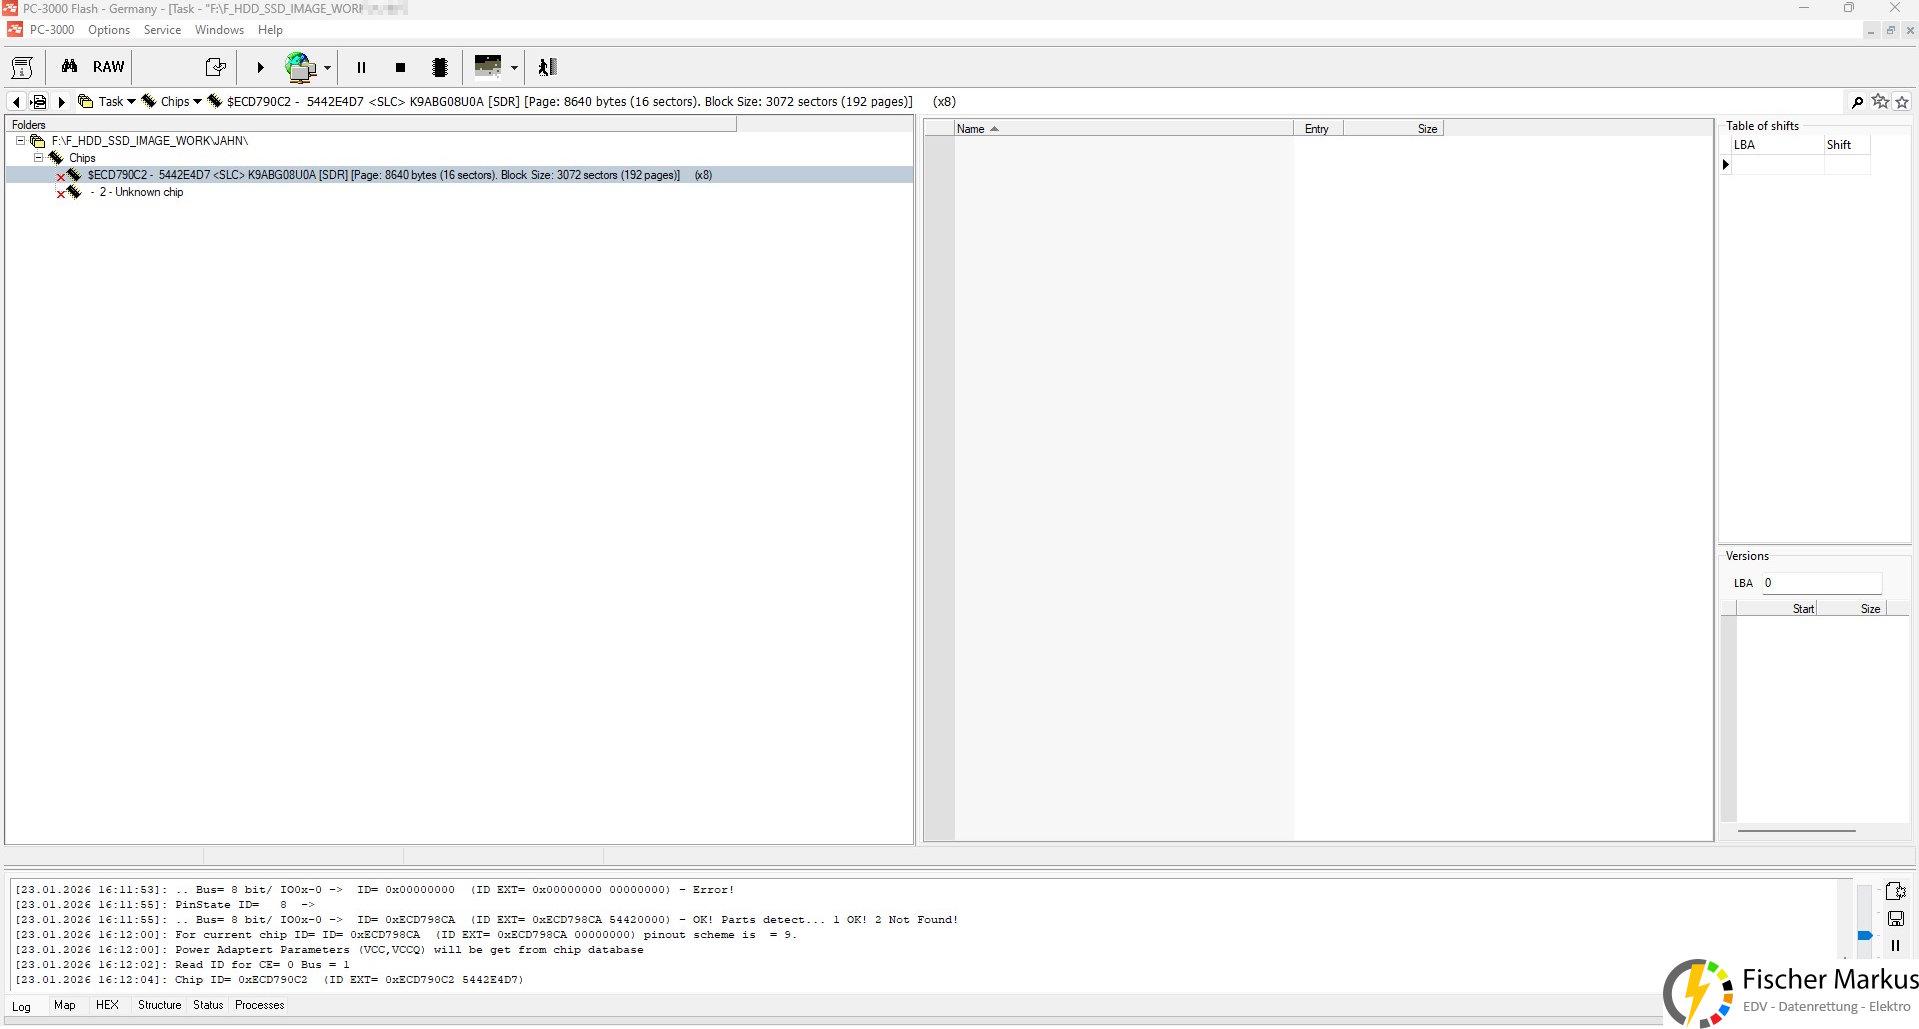Switch to the HEX tab
This screenshot has width=1919, height=1029.
(107, 1005)
